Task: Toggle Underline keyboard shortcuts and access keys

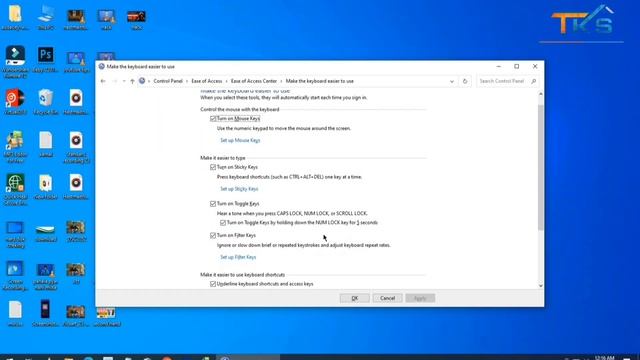Action: (213, 284)
